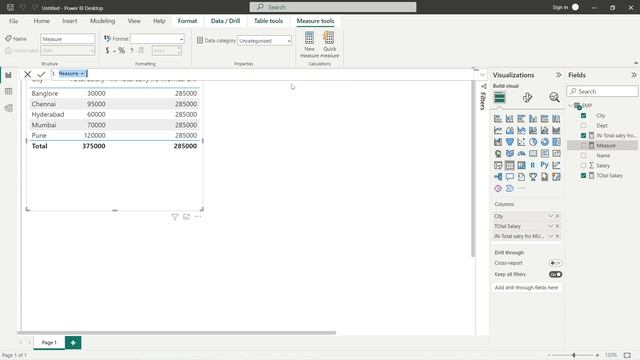Collapse the EMP table tree

[571, 106]
